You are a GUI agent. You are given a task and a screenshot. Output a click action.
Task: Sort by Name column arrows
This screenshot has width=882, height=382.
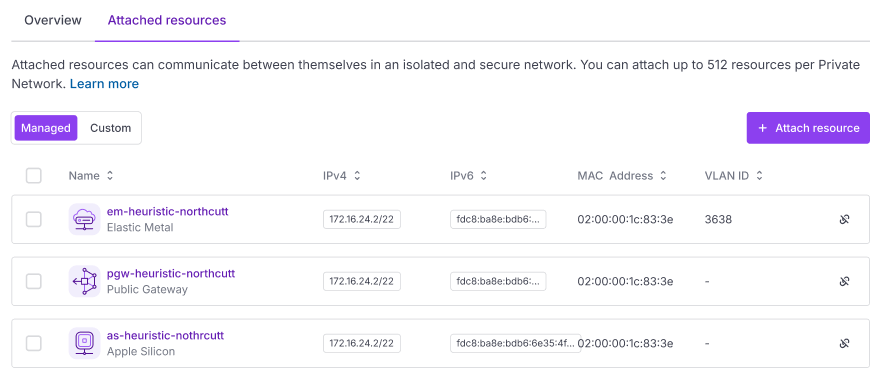click(x=110, y=176)
